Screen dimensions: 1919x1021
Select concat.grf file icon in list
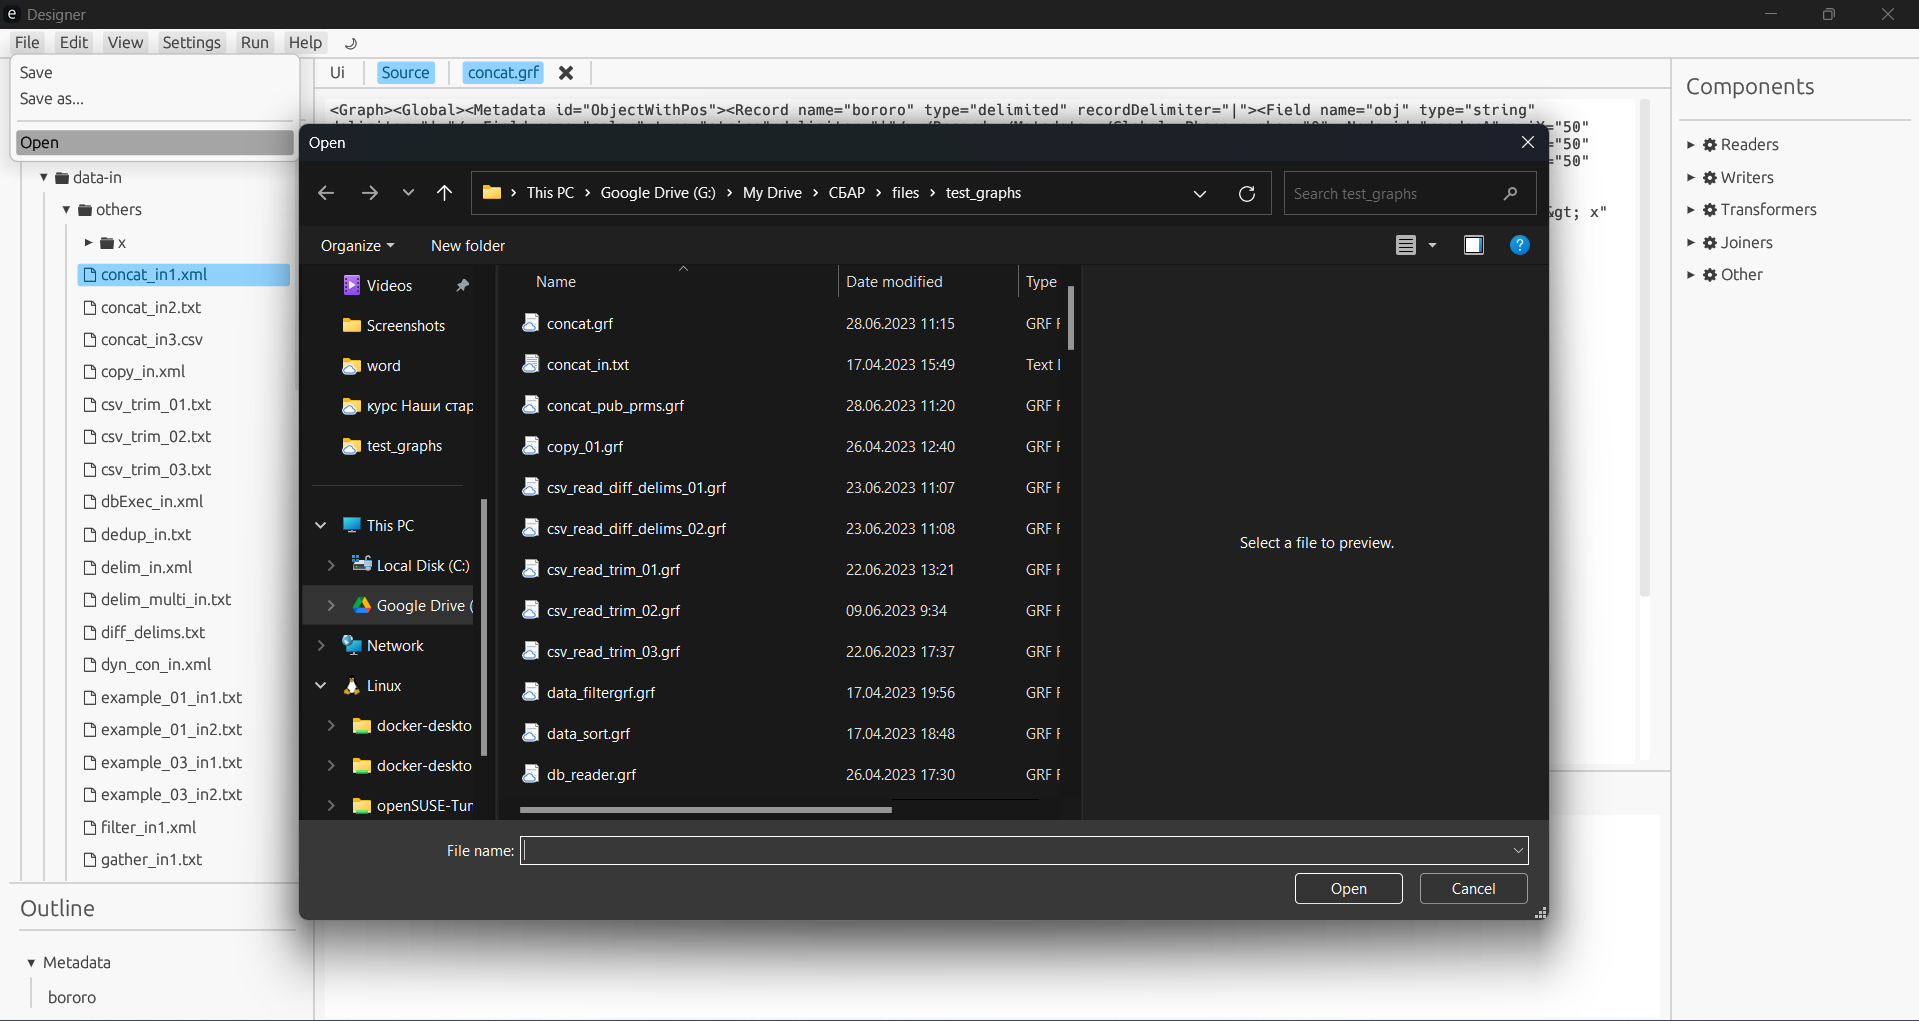[531, 323]
